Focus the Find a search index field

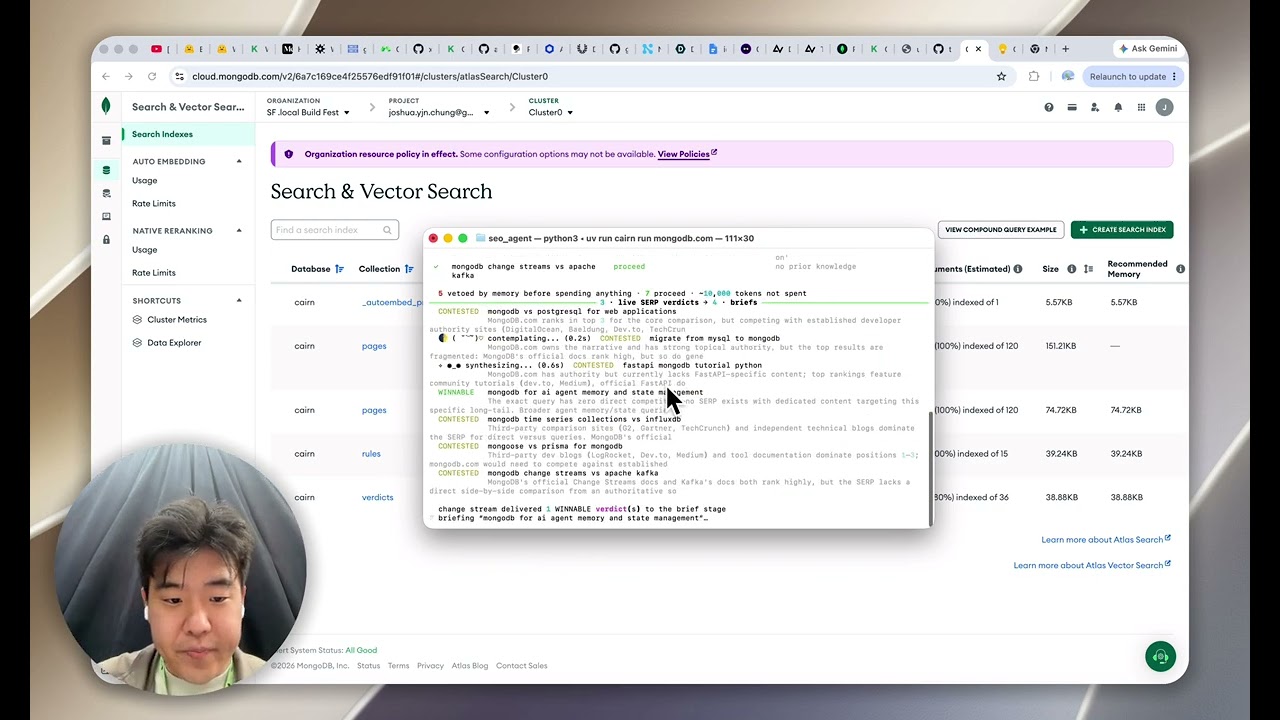[335, 230]
